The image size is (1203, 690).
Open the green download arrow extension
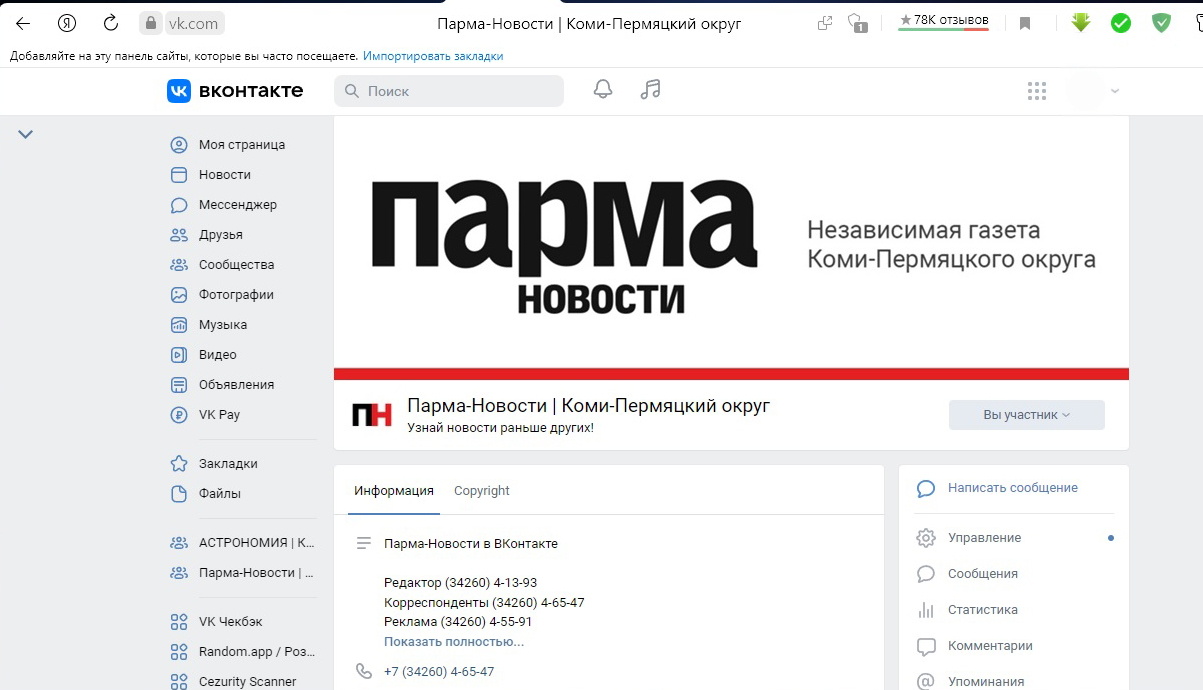pyautogui.click(x=1080, y=22)
